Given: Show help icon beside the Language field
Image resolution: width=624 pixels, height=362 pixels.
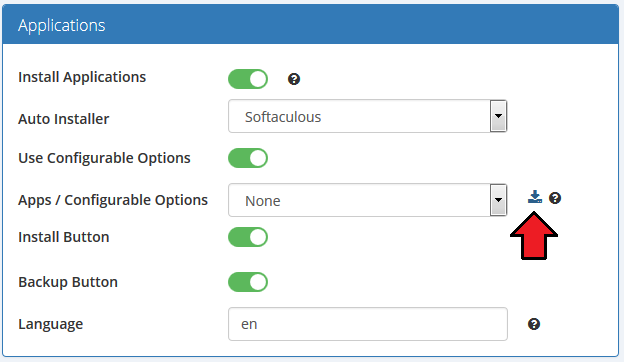Looking at the screenshot, I should [534, 324].
